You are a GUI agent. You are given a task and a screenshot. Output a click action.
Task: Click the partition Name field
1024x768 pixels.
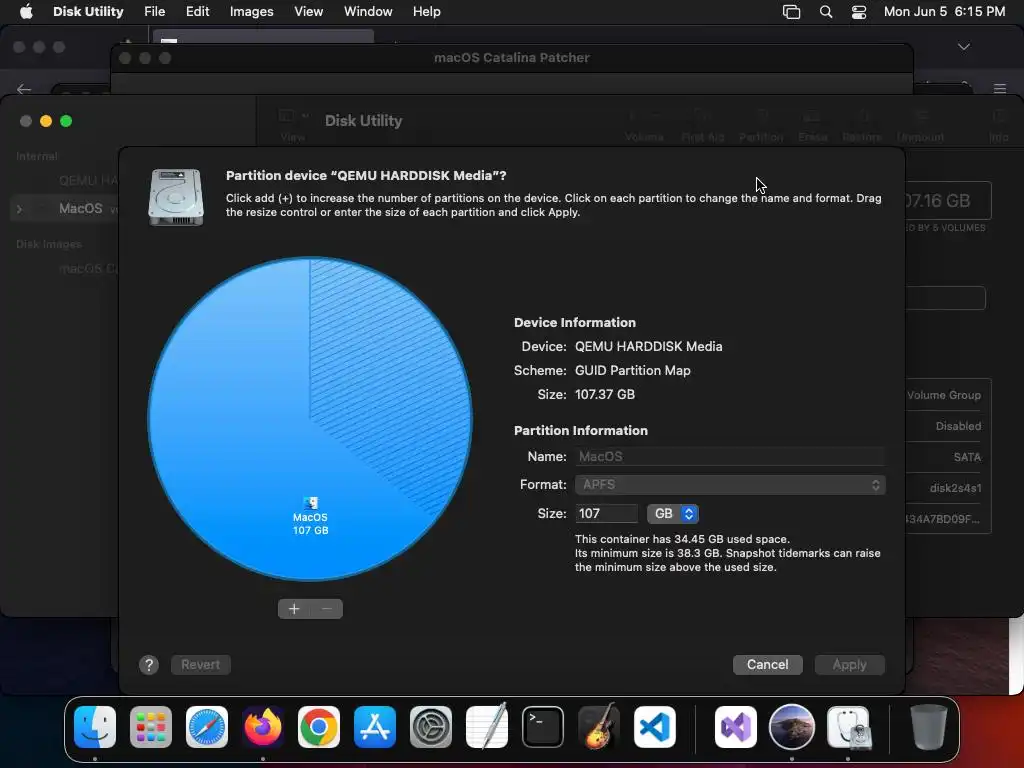(x=730, y=456)
